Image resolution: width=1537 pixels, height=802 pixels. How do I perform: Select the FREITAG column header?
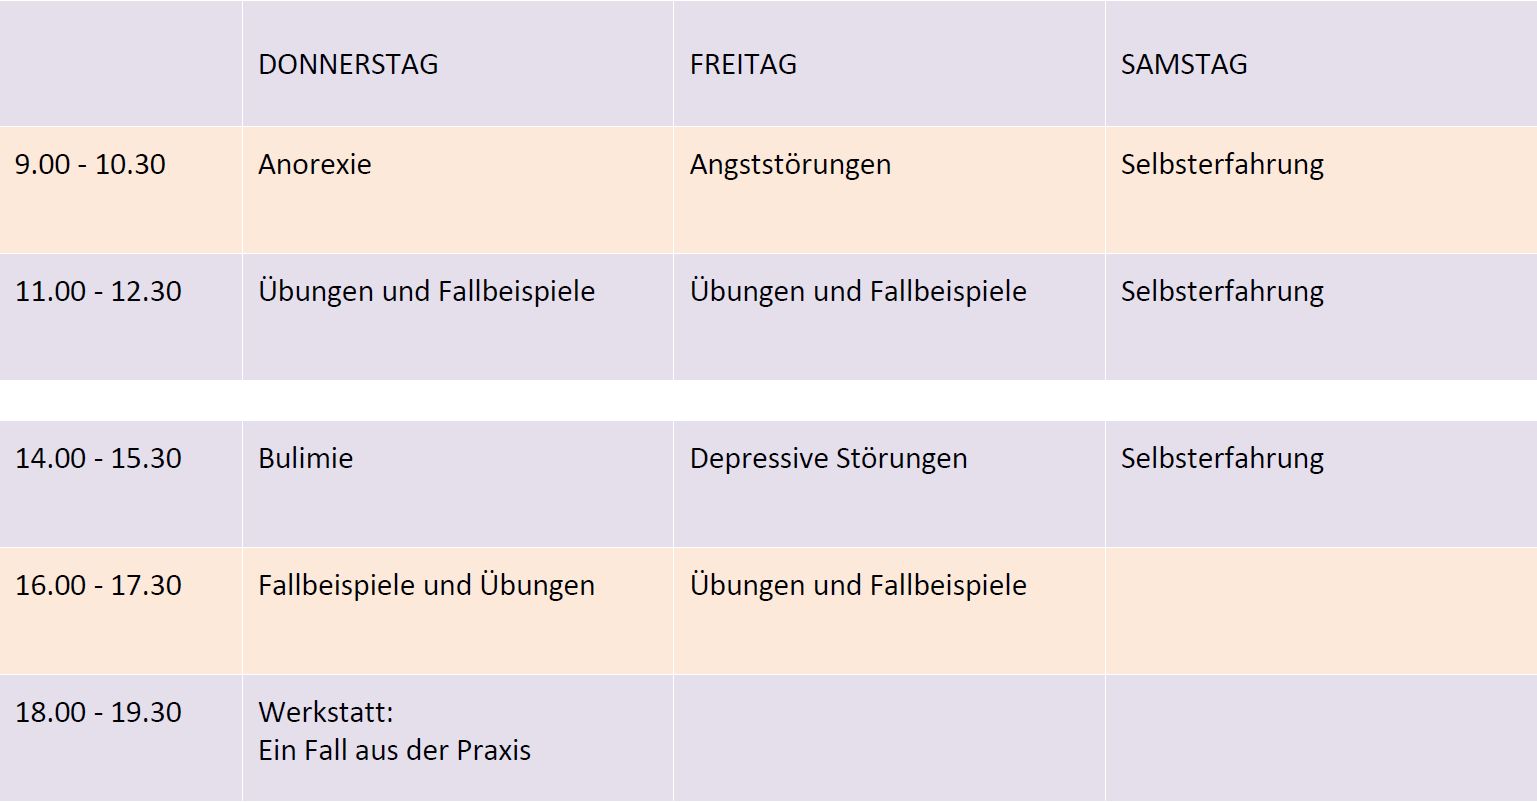(x=743, y=64)
